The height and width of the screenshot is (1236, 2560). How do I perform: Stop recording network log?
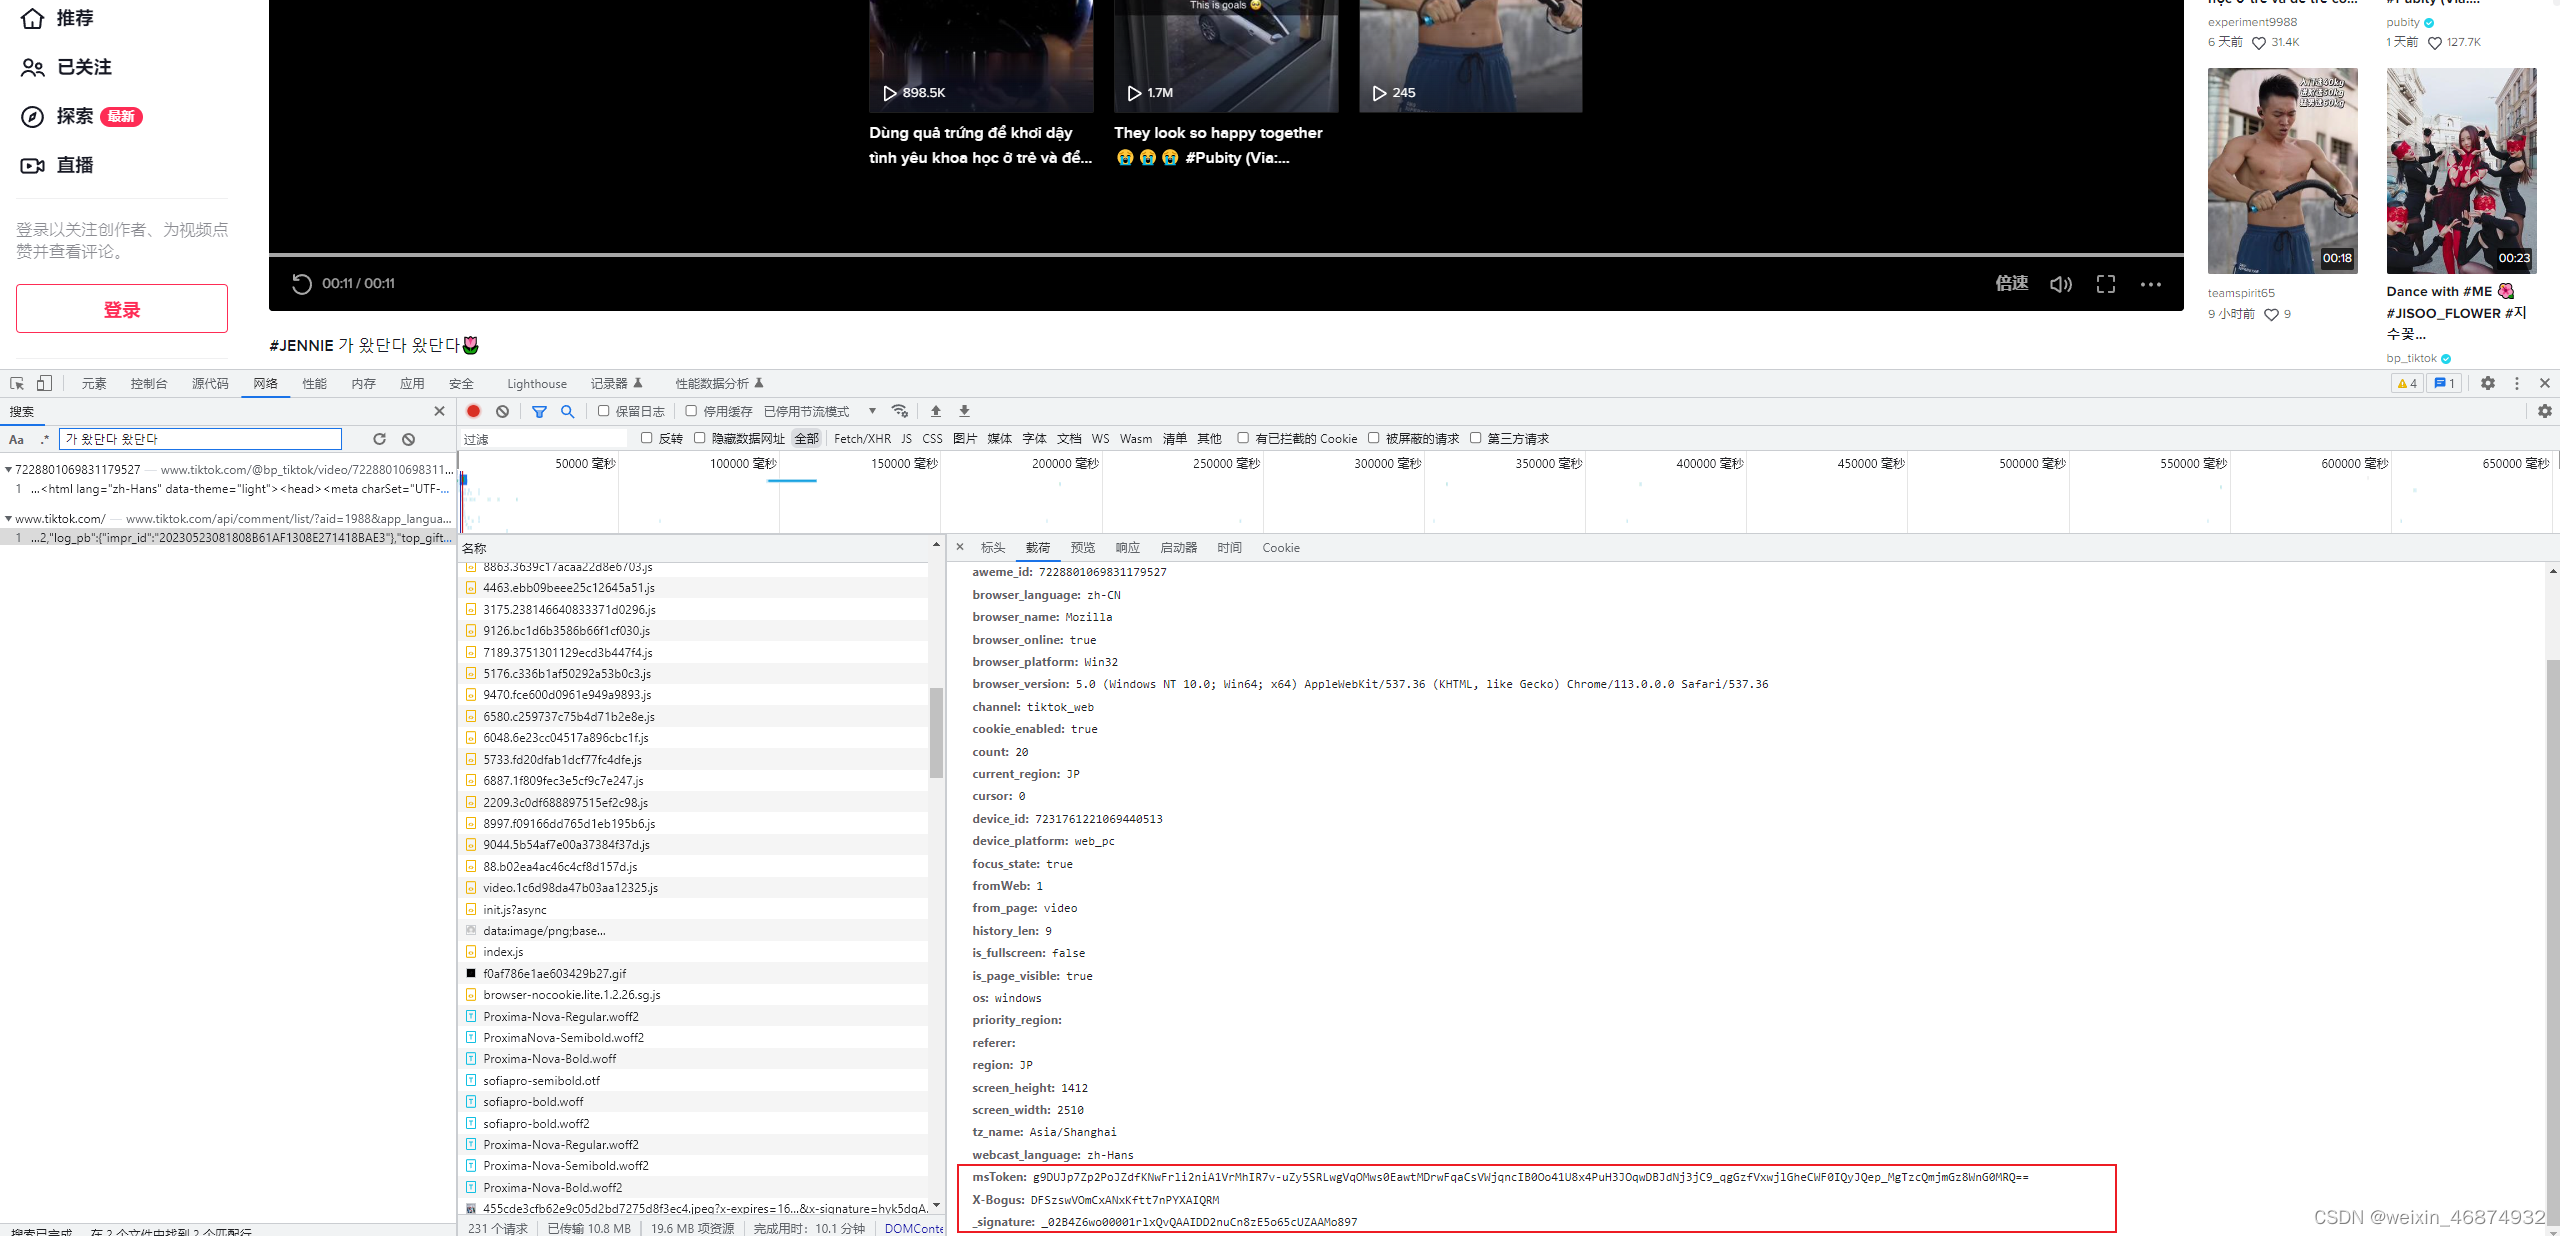[x=474, y=411]
